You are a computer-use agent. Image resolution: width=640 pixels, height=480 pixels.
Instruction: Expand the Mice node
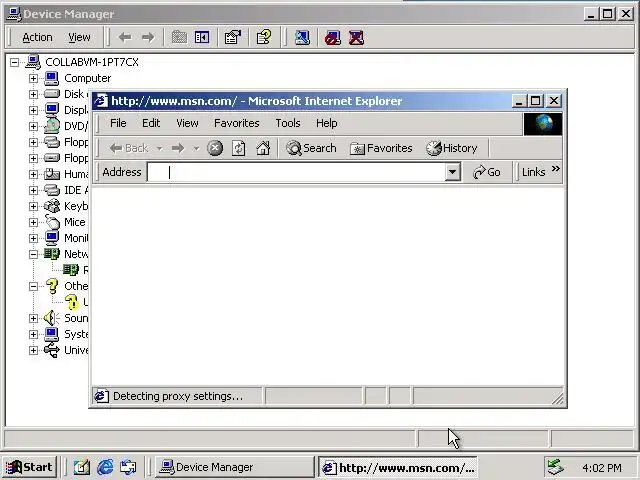pyautogui.click(x=33, y=222)
